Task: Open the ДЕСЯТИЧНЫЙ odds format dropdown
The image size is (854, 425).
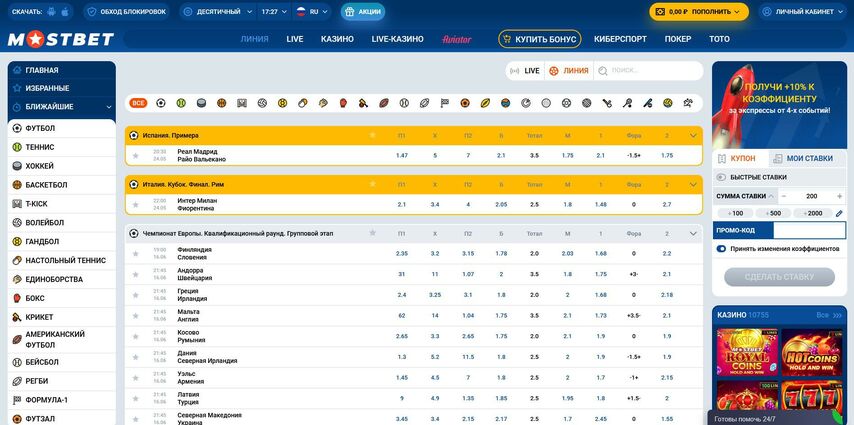Action: [x=218, y=11]
